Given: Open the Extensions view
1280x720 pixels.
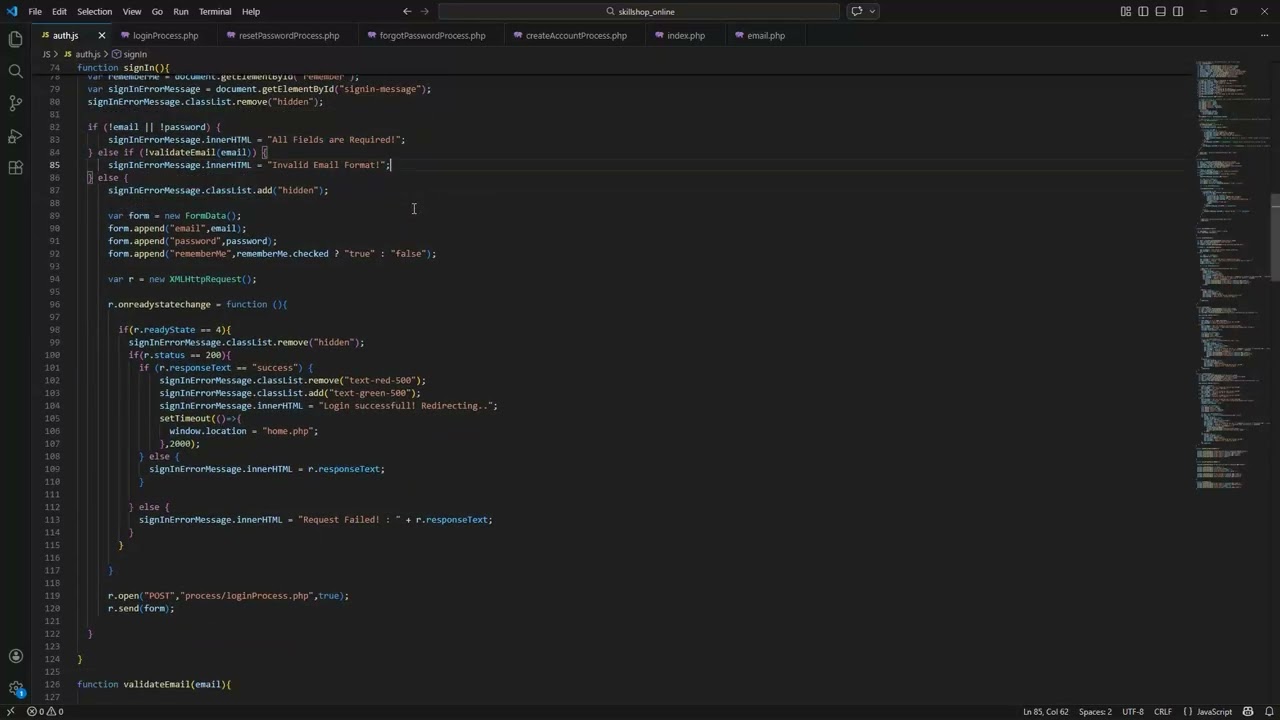Looking at the screenshot, I should click(x=15, y=167).
